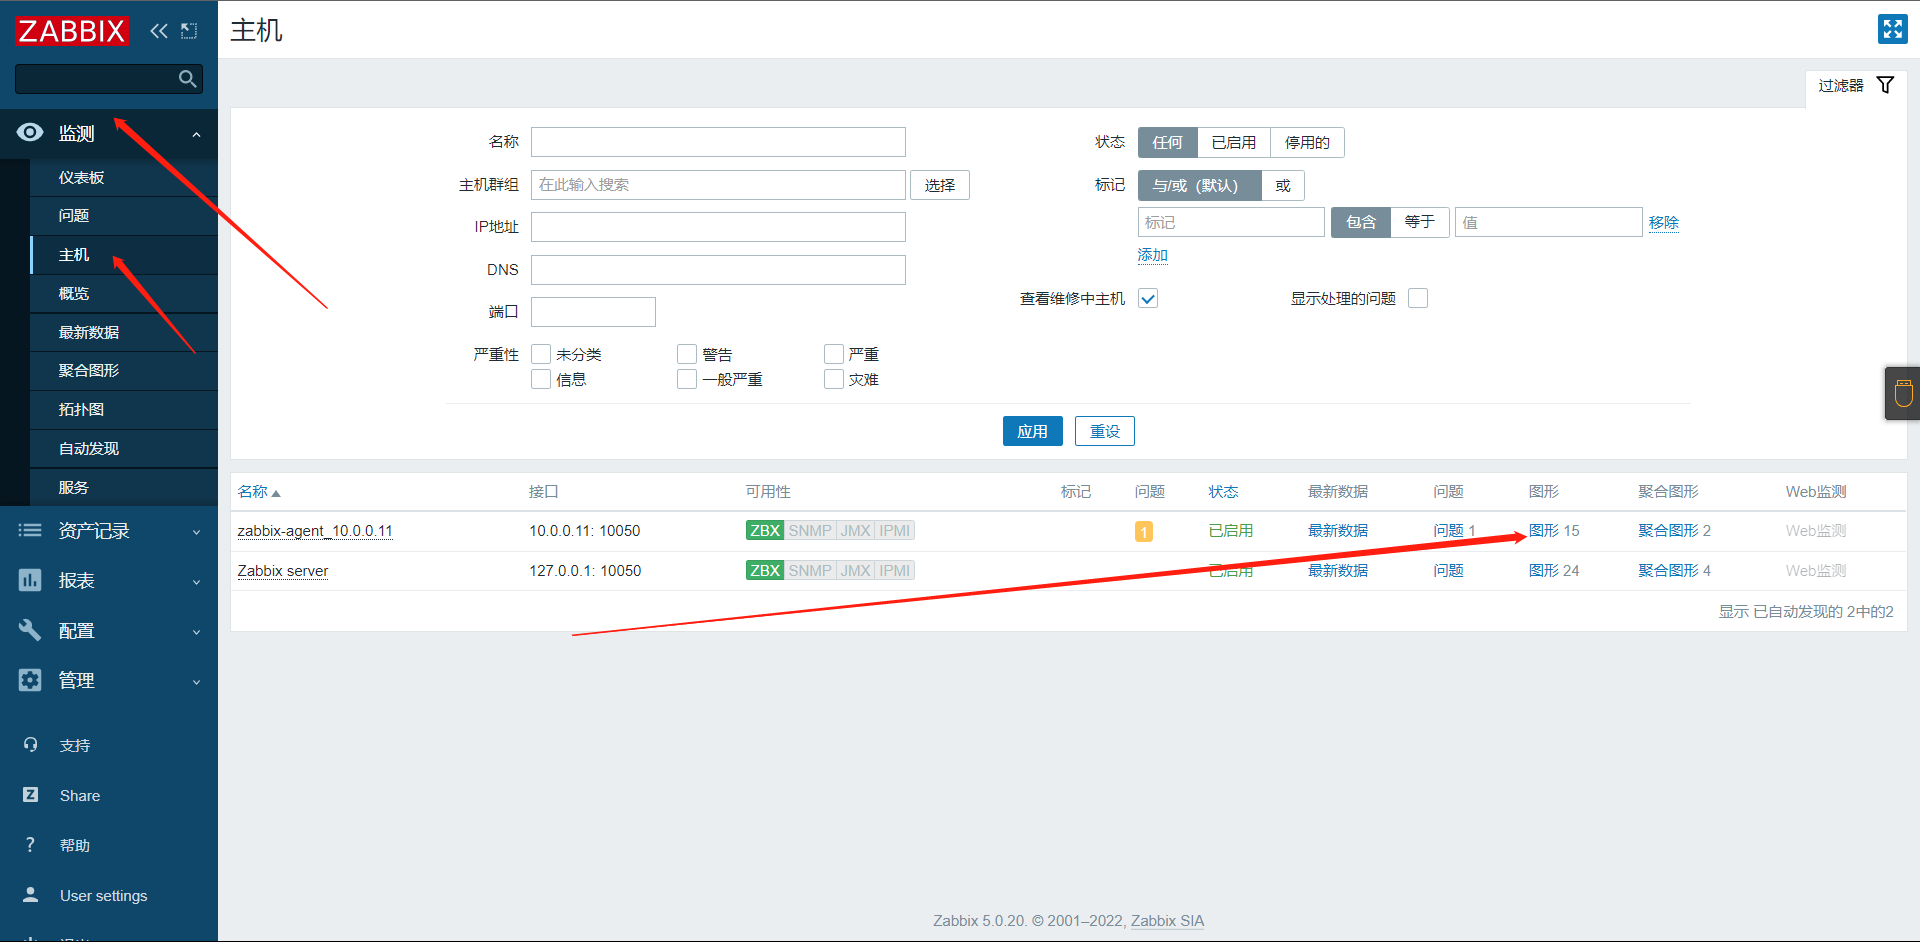Screen dimensions: 1920x942
Task: Switch tag mode to 或
Action: point(1283,185)
